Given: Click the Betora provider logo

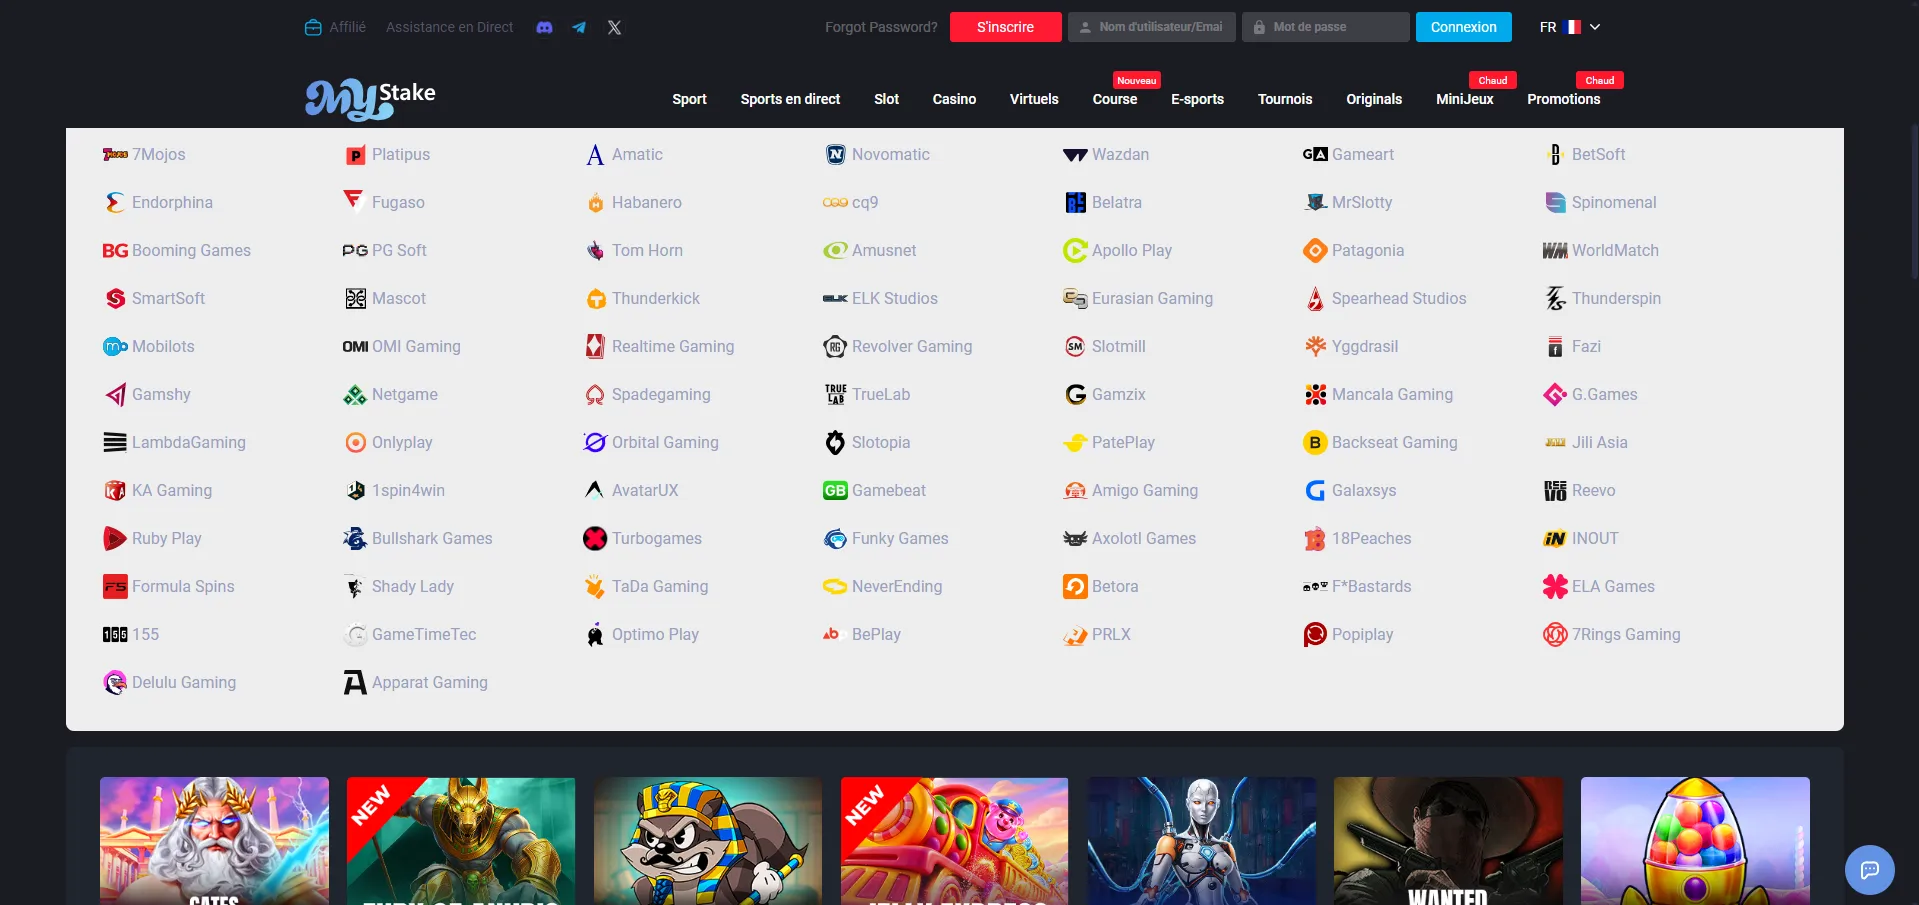Looking at the screenshot, I should pyautogui.click(x=1075, y=586).
